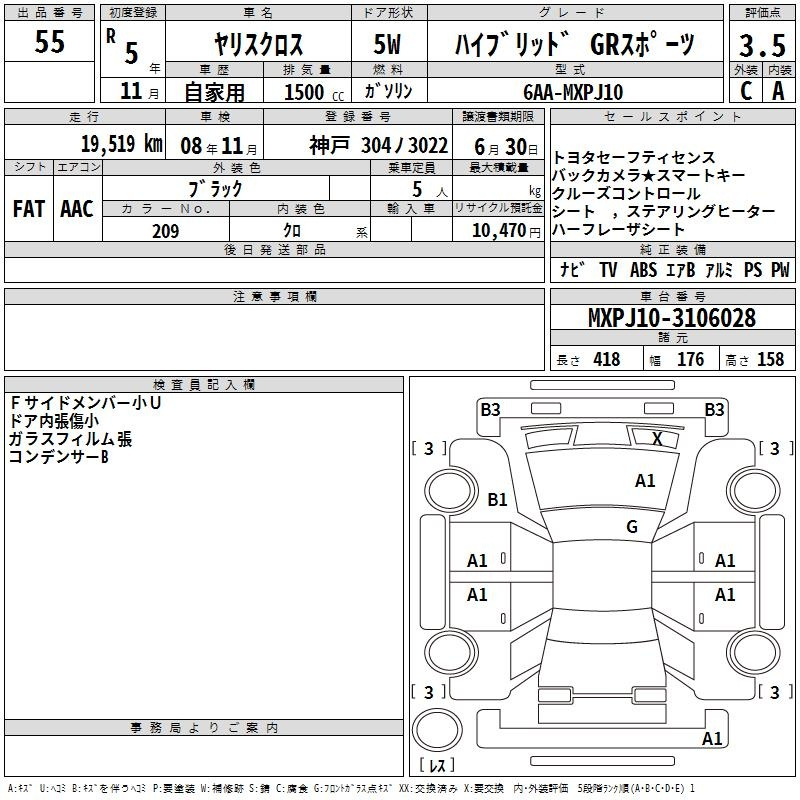Select the A1 marker on the hood
Viewport: 800px width, 800px height.
point(645,481)
